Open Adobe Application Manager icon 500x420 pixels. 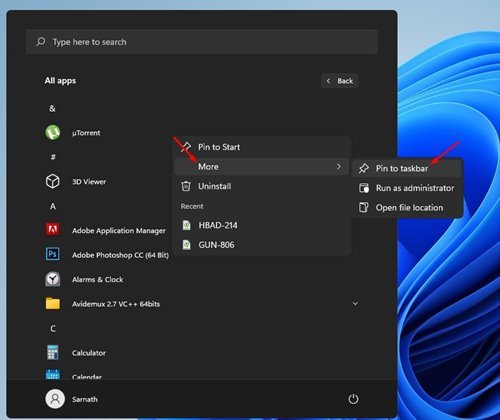pyautogui.click(x=53, y=230)
